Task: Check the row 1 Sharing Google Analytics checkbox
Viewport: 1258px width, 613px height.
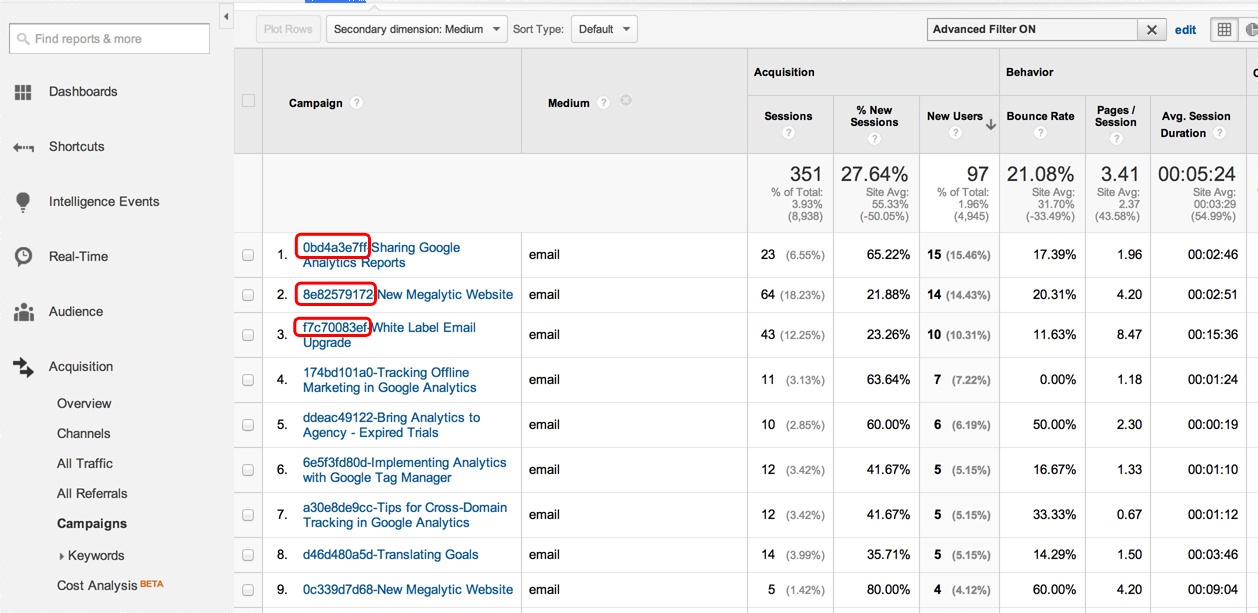Action: pos(248,255)
